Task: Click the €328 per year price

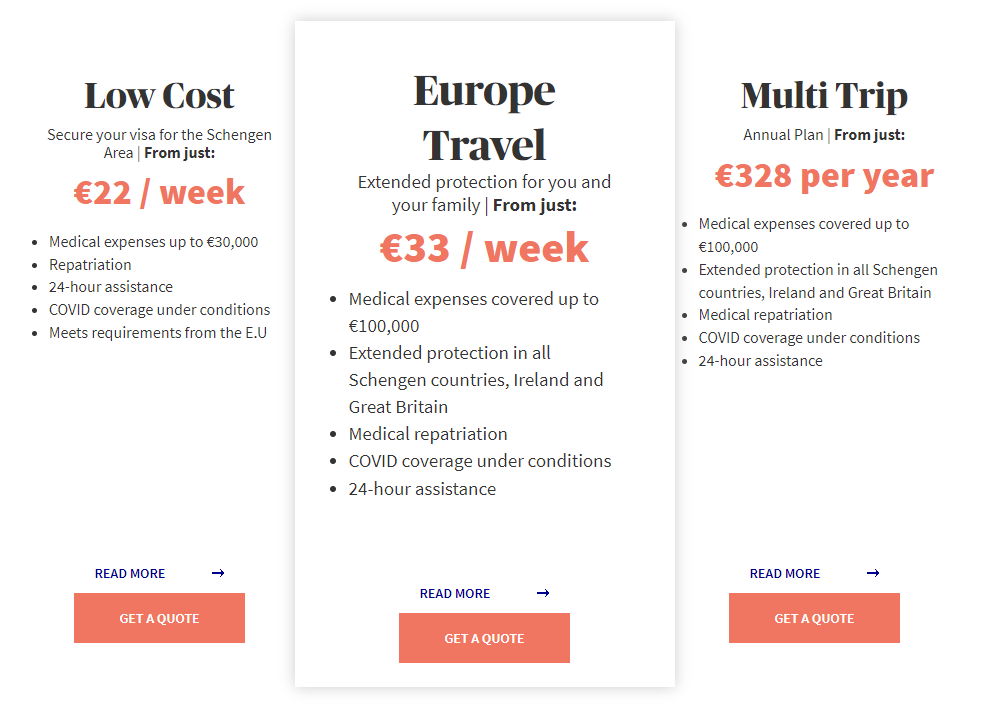Action: [x=824, y=176]
